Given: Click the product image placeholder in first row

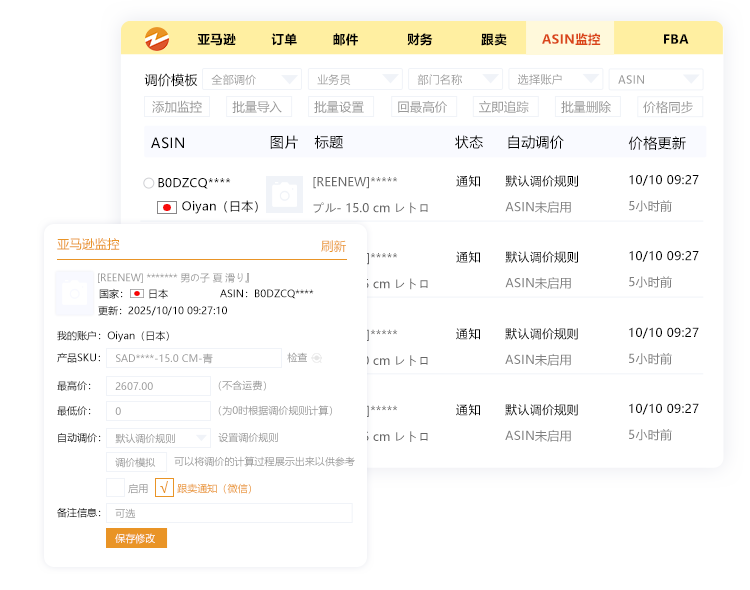Looking at the screenshot, I should 284,194.
